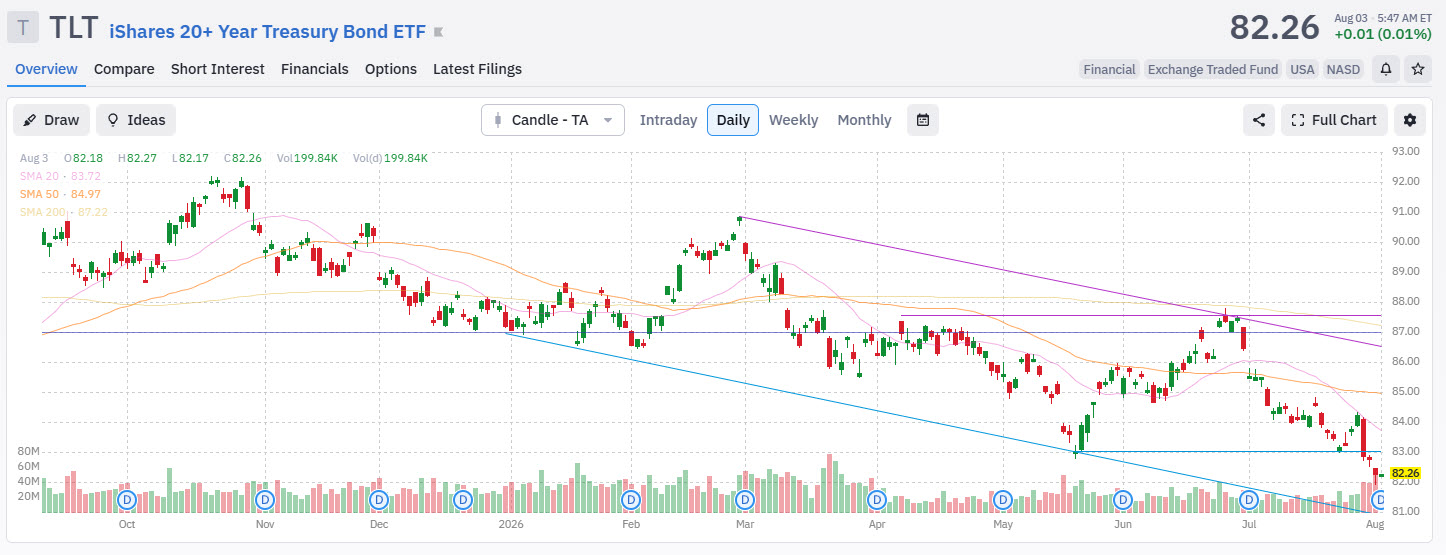Share the chart using the share icon

(1258, 120)
